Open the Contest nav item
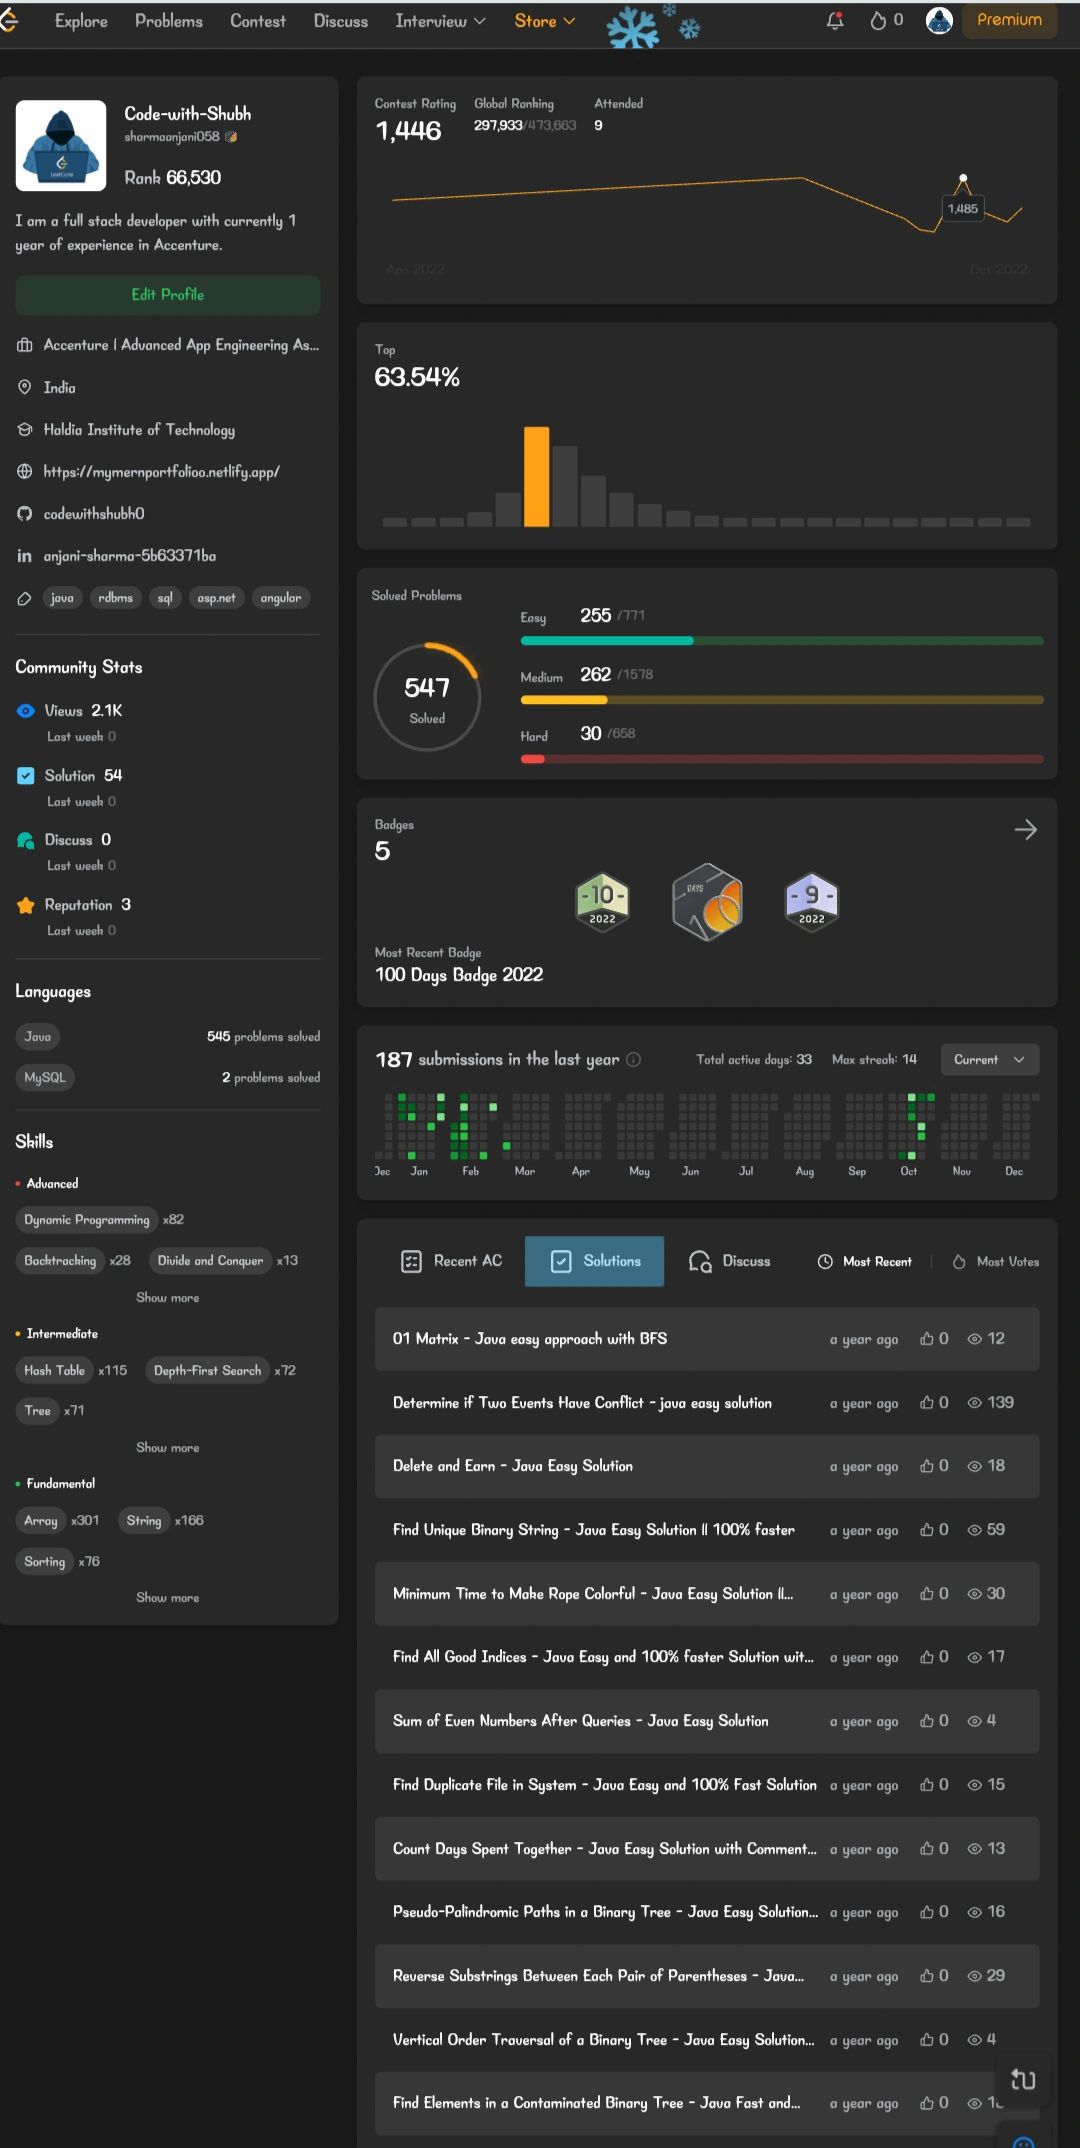 [258, 21]
